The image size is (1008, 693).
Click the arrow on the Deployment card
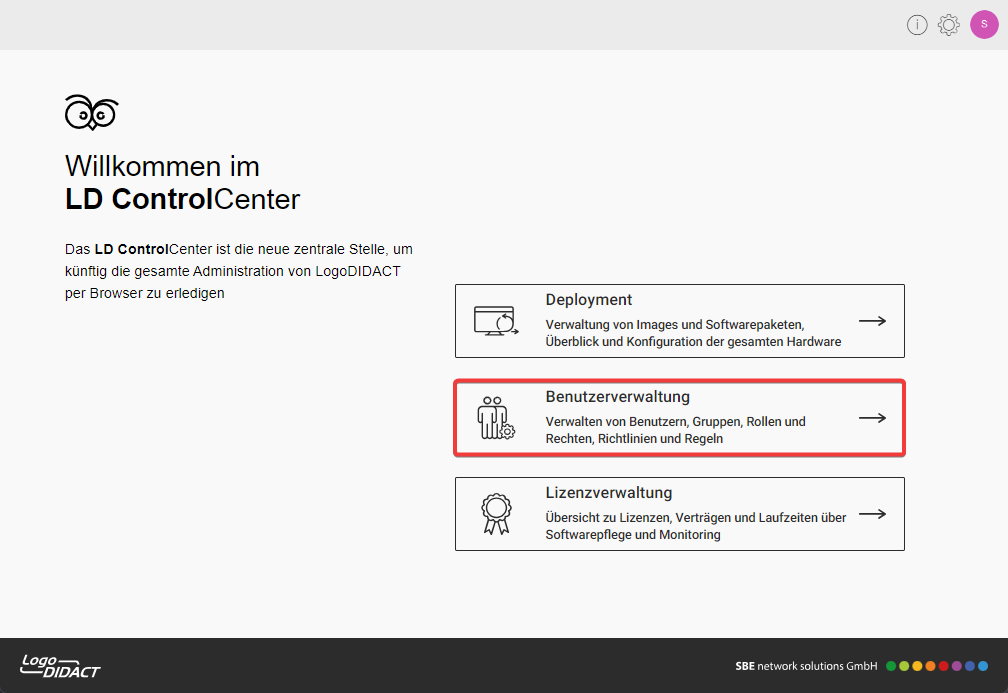(x=872, y=321)
